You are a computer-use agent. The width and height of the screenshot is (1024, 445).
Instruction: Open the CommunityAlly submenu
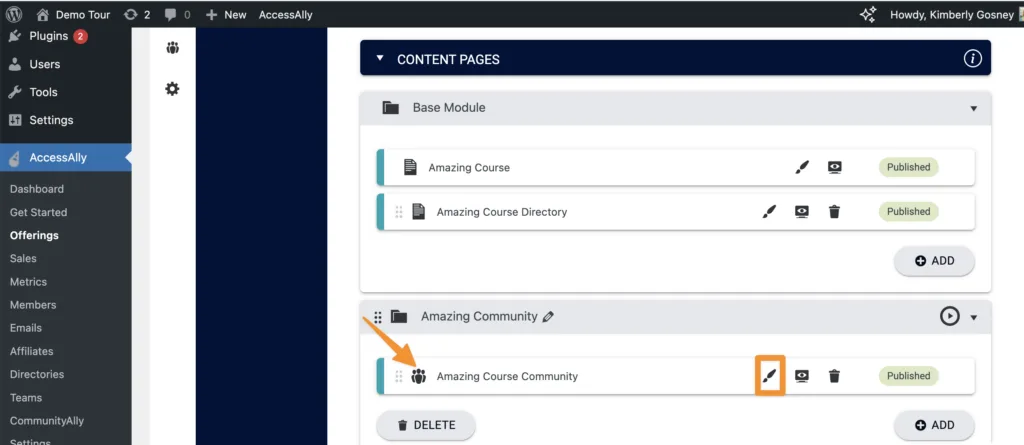pos(46,421)
